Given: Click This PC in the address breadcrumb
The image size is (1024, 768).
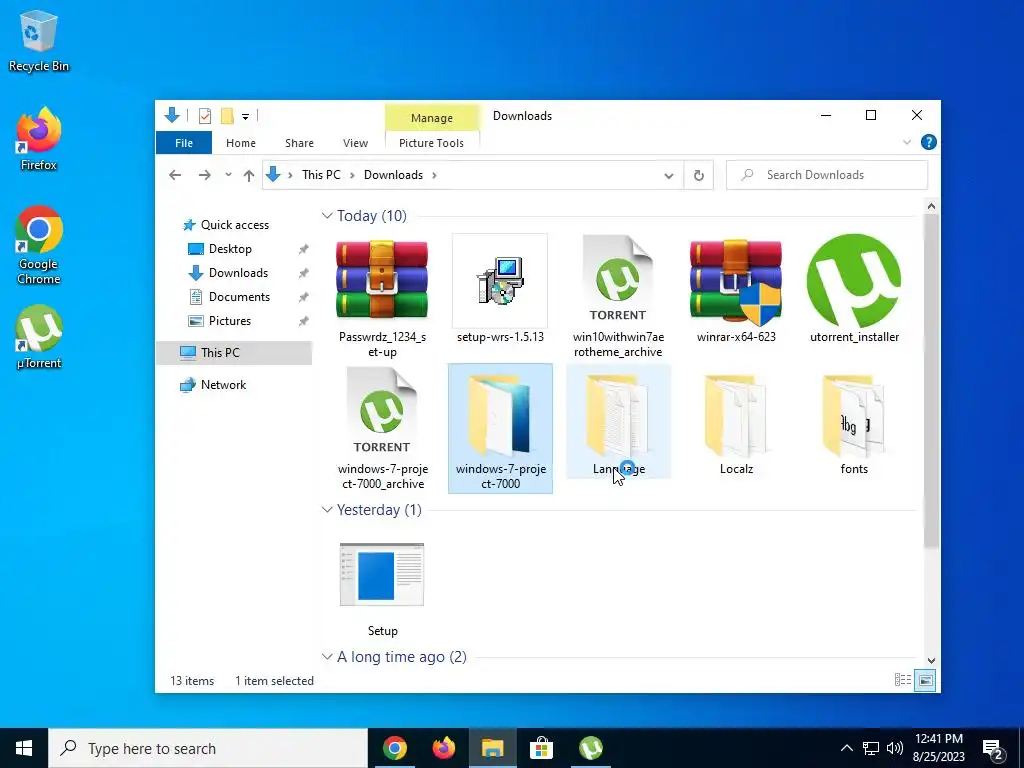Looking at the screenshot, I should pyautogui.click(x=321, y=175).
